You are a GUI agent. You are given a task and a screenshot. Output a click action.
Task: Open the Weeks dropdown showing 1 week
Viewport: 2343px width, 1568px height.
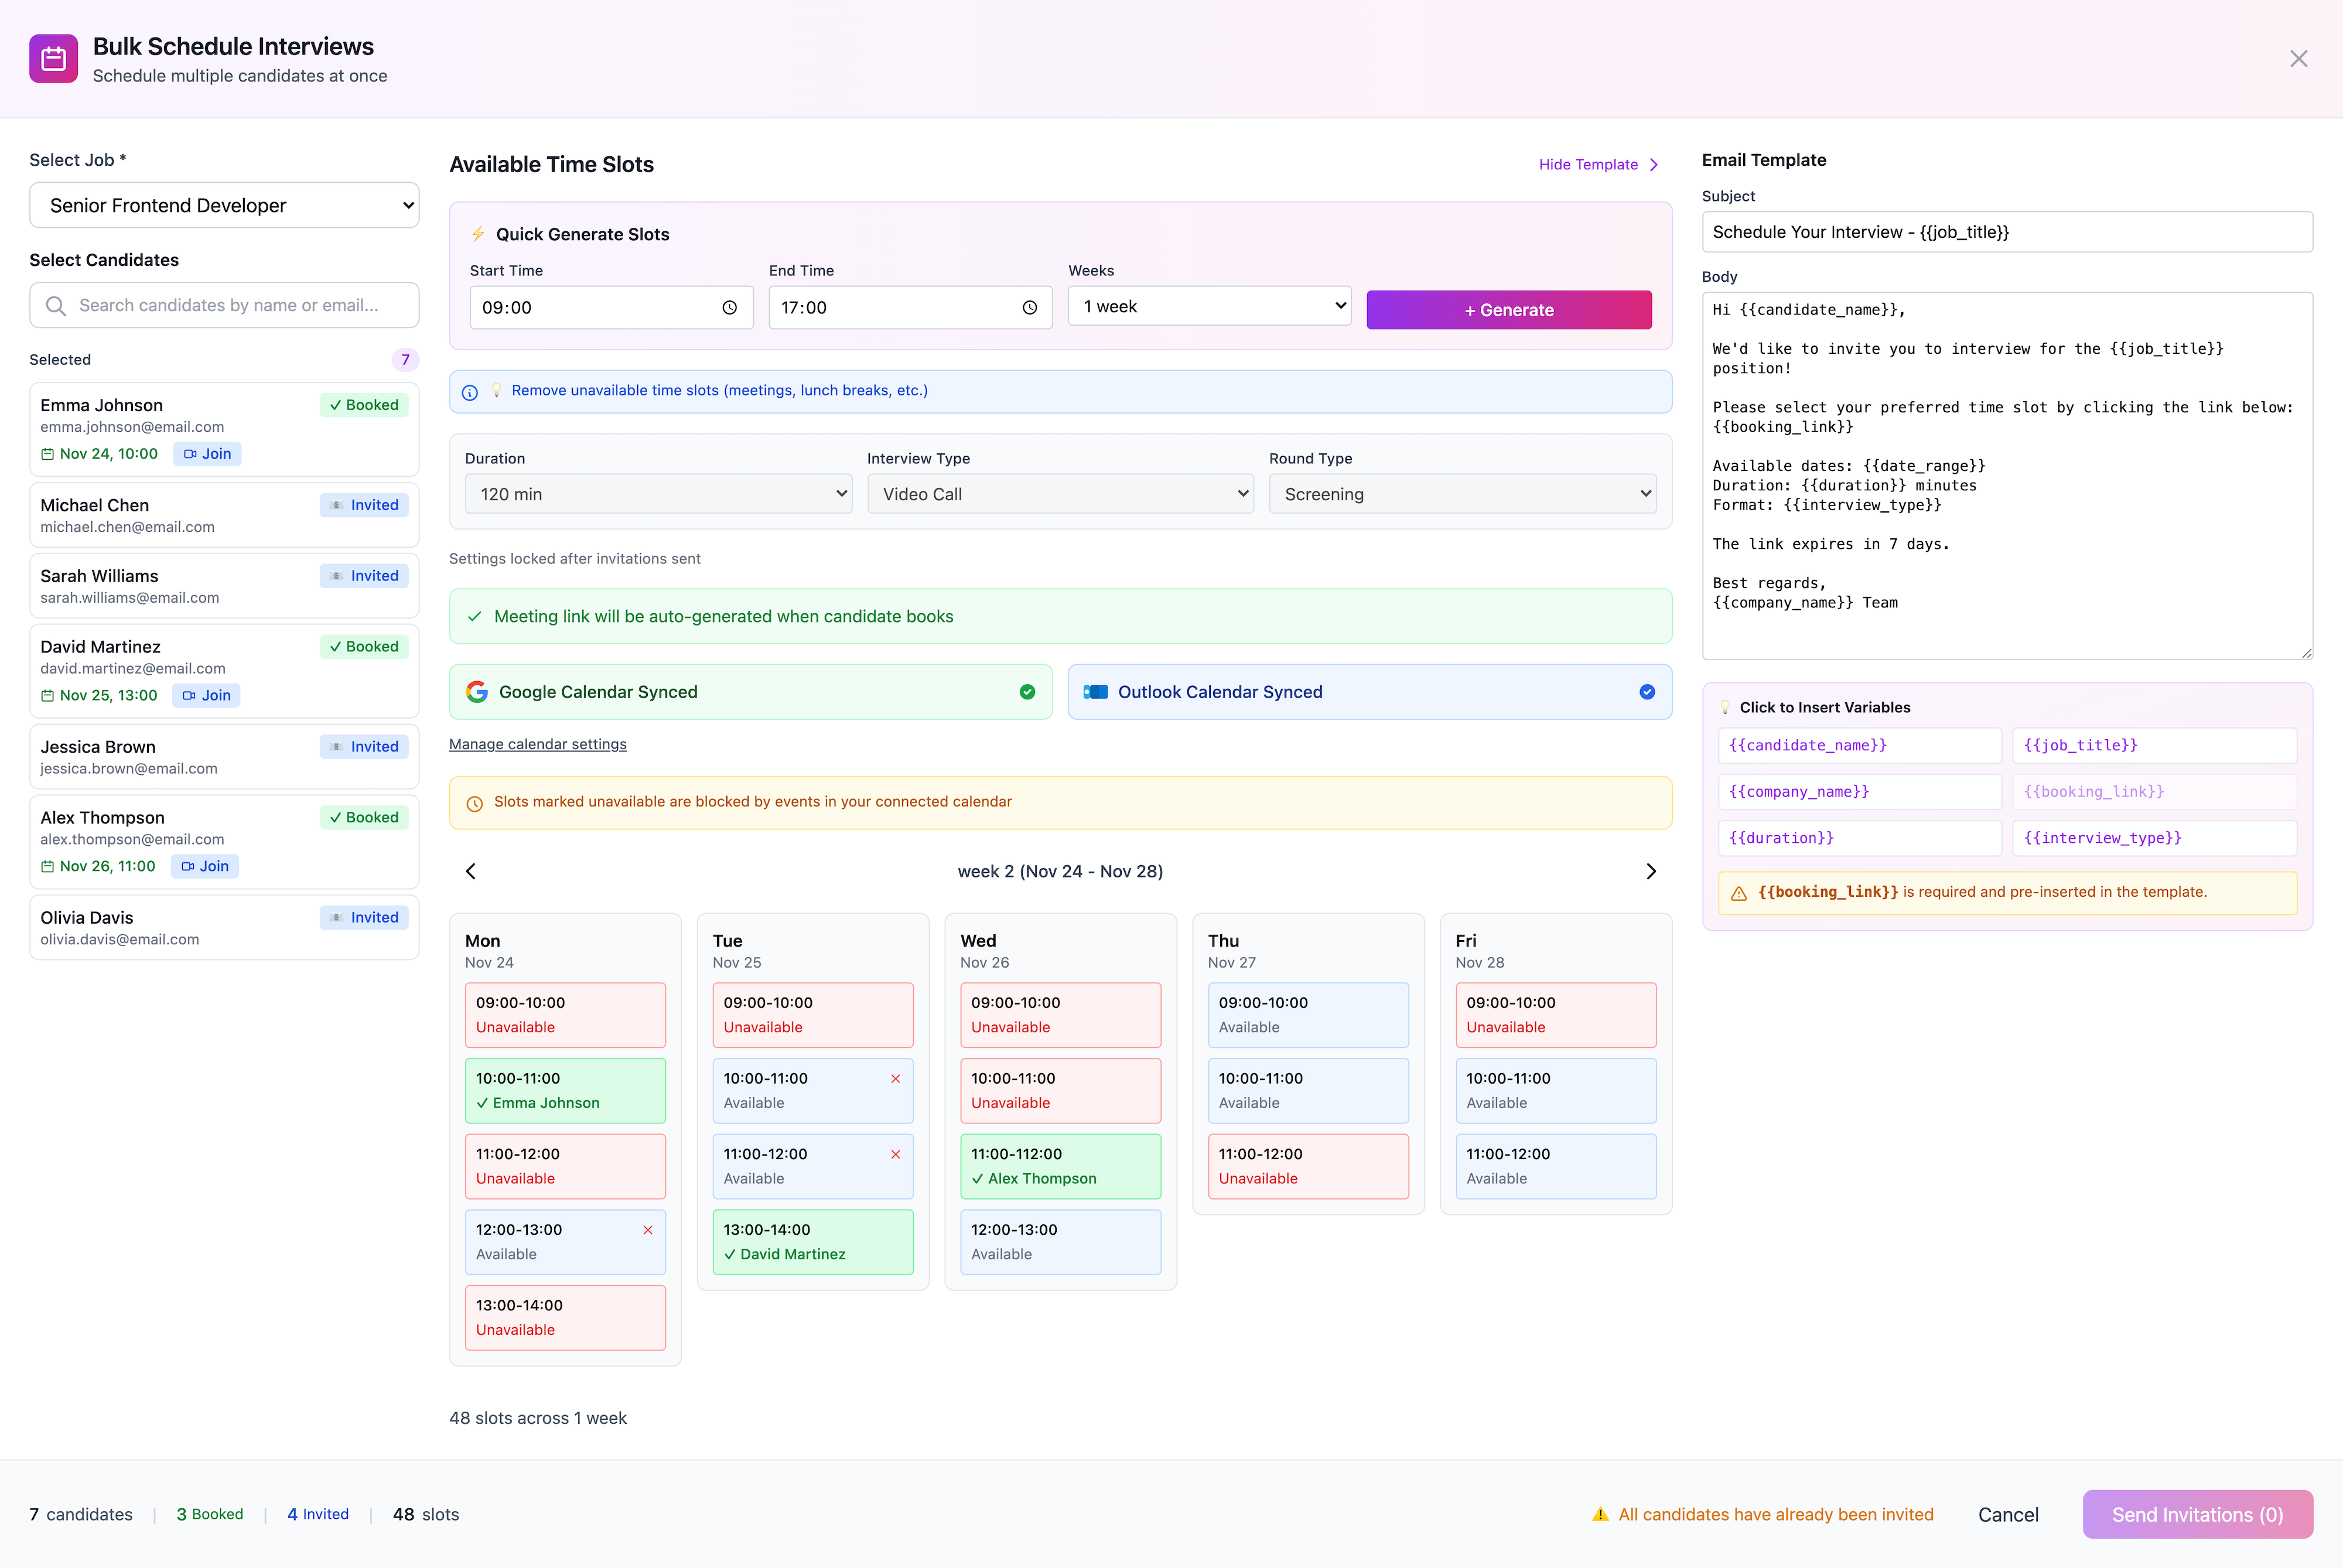(1208, 306)
